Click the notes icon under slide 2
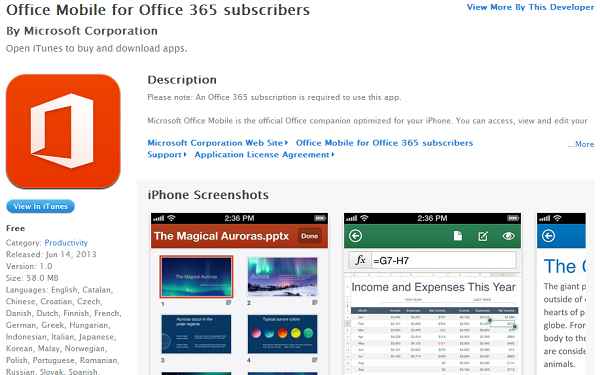This screenshot has height=375, width=600. [x=315, y=303]
